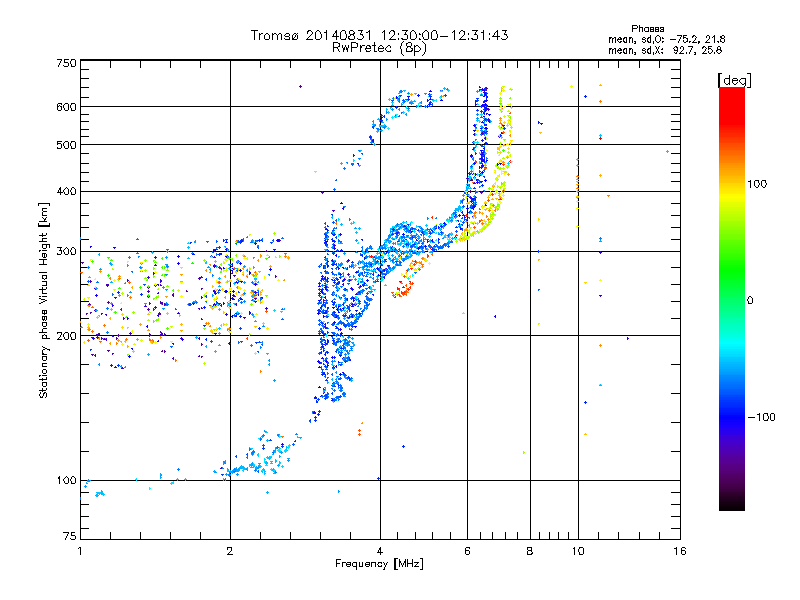
Task: Click the x-axis '4' tick label
Action: pos(380,551)
